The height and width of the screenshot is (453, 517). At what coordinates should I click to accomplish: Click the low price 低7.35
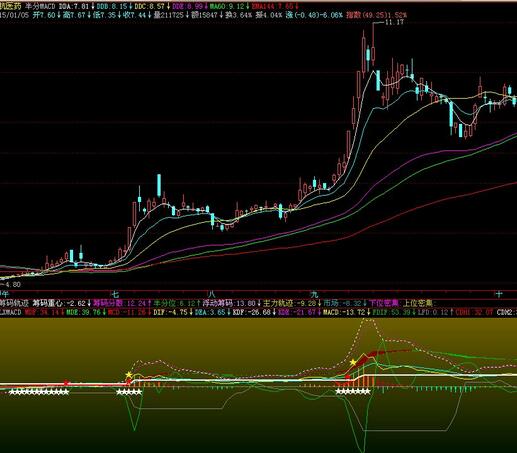(x=104, y=15)
